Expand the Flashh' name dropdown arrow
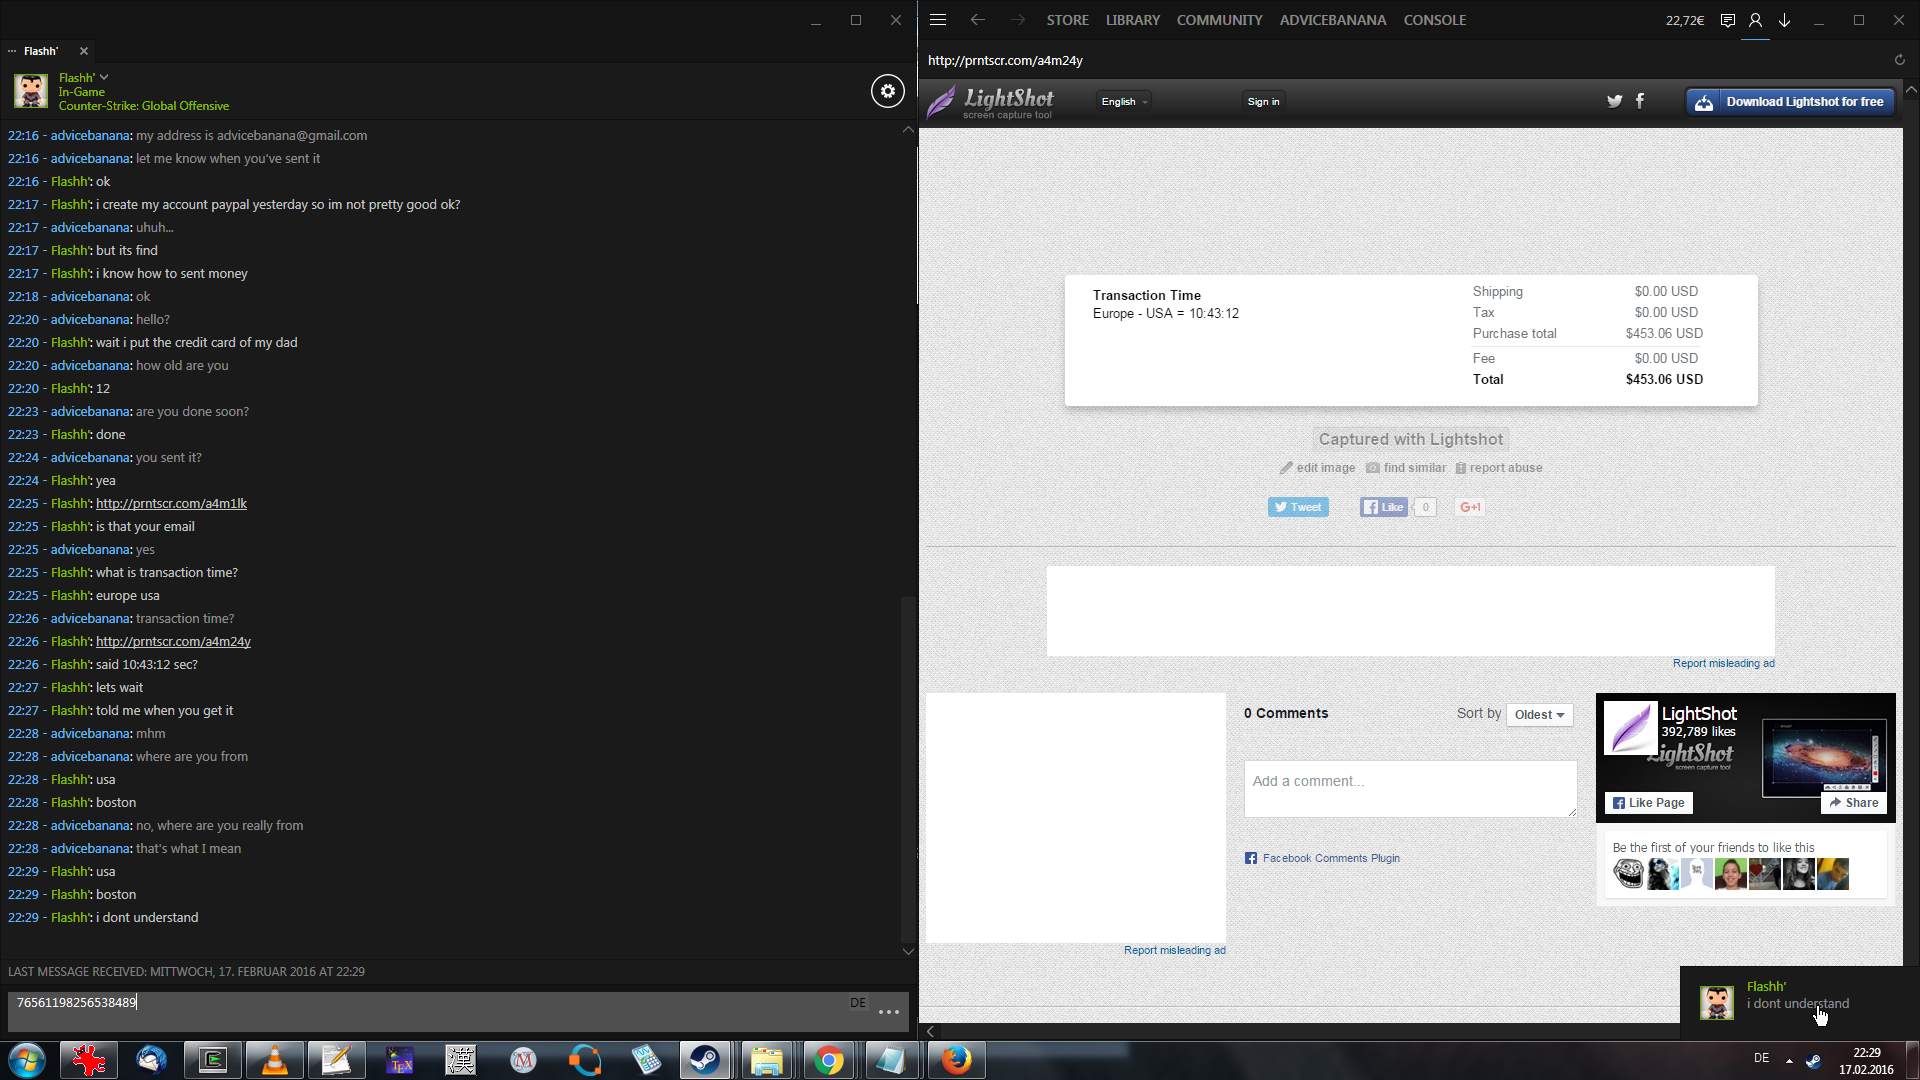The image size is (1920, 1080). point(104,77)
